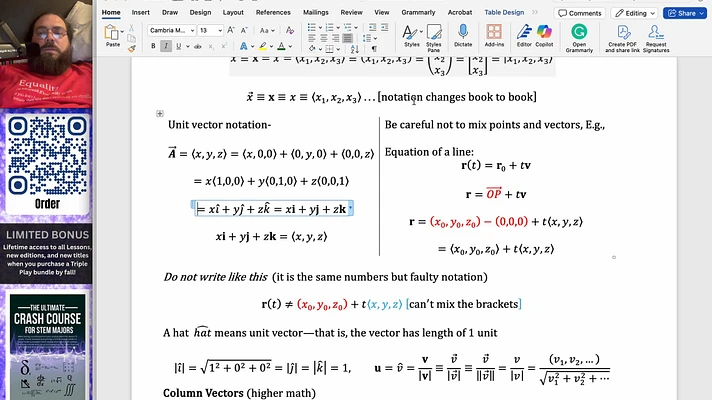Open Copilot
712x400 pixels.
tap(544, 36)
